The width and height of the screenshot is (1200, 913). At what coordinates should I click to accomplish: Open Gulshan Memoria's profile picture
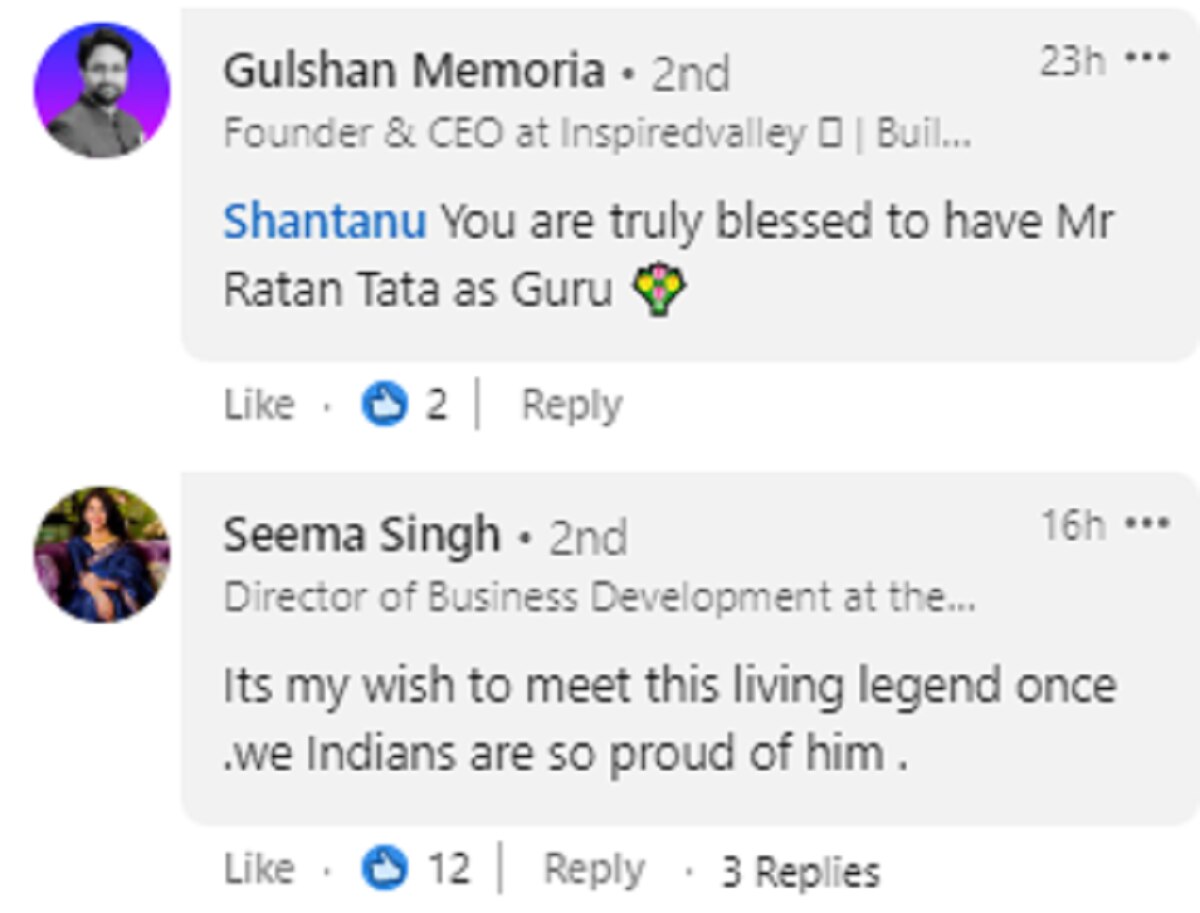pyautogui.click(x=102, y=90)
